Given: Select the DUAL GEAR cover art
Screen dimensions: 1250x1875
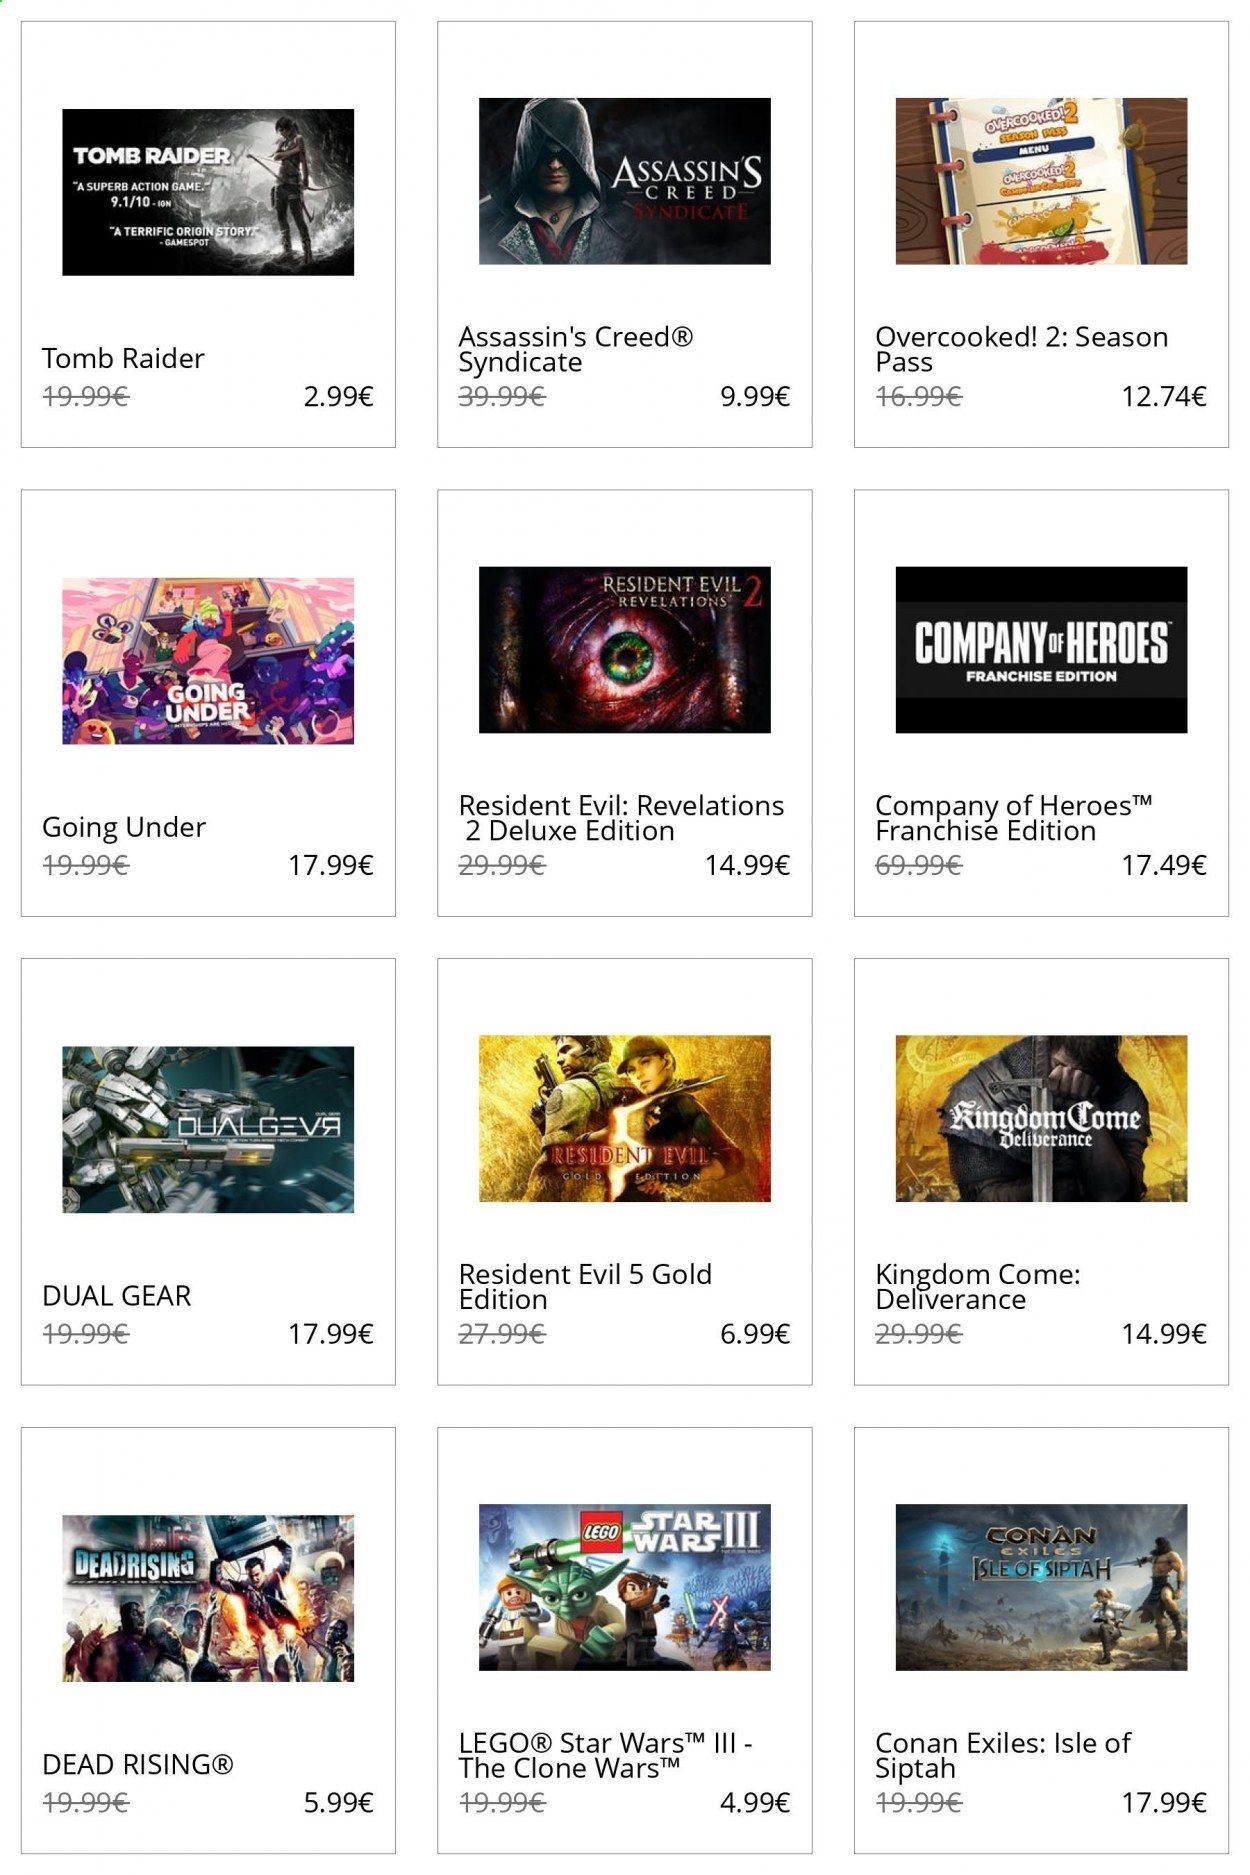Looking at the screenshot, I should 208,1129.
